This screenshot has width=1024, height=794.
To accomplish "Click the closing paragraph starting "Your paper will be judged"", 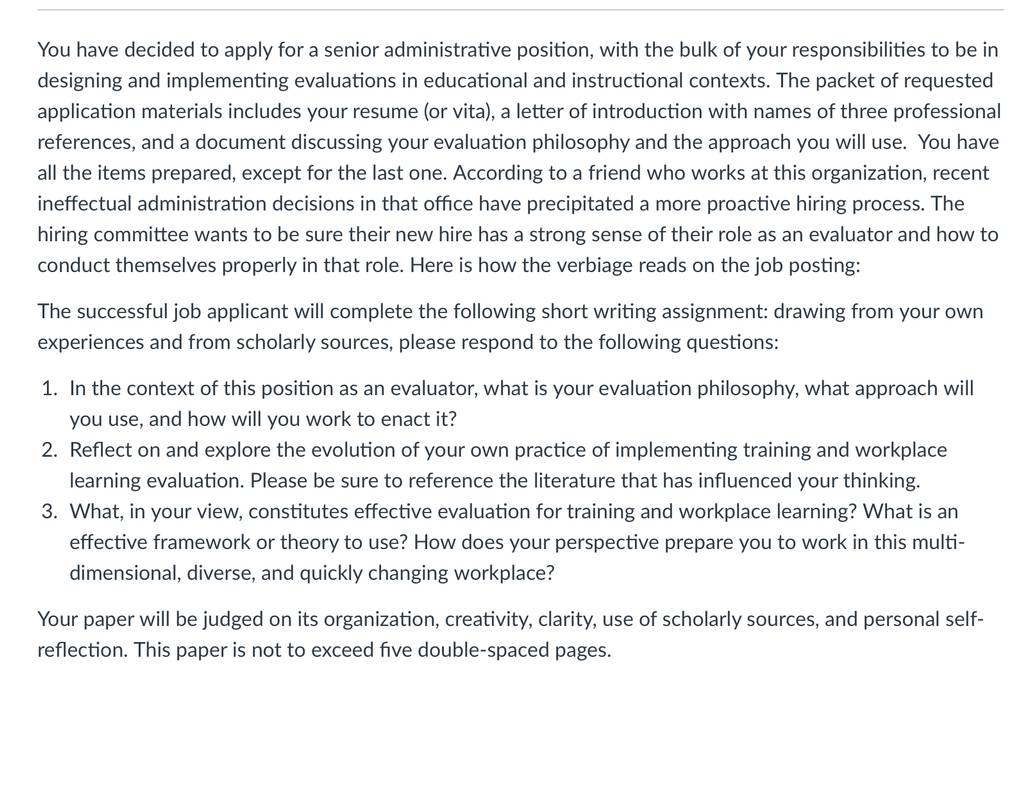I will point(510,634).
